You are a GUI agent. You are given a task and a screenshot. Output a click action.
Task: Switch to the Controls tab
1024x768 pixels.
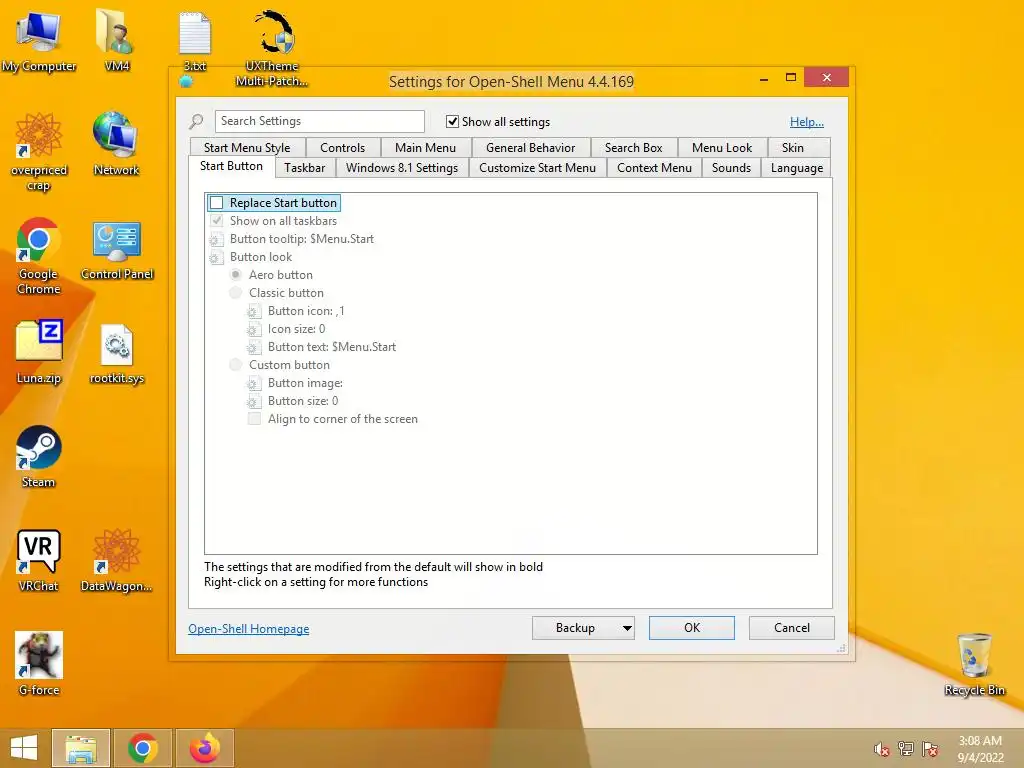[342, 148]
